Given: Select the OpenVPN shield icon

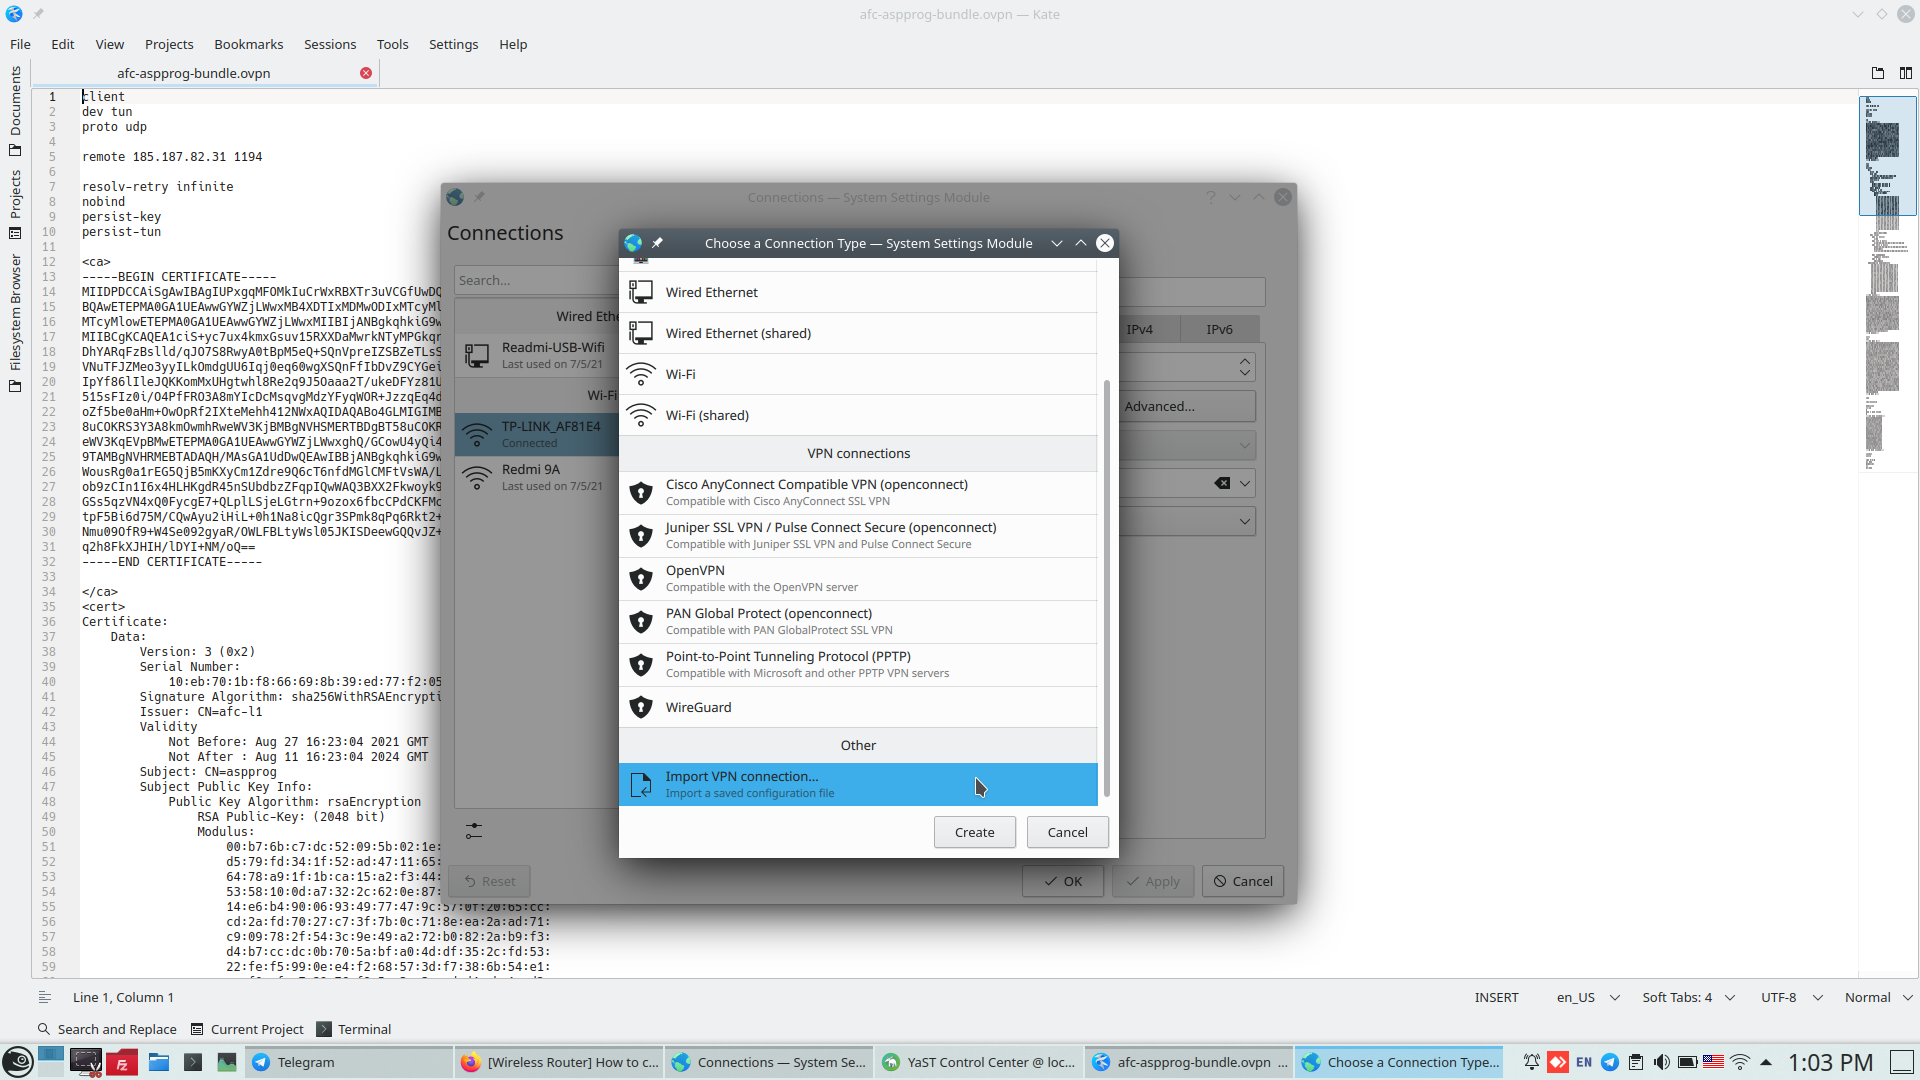Looking at the screenshot, I should click(641, 579).
